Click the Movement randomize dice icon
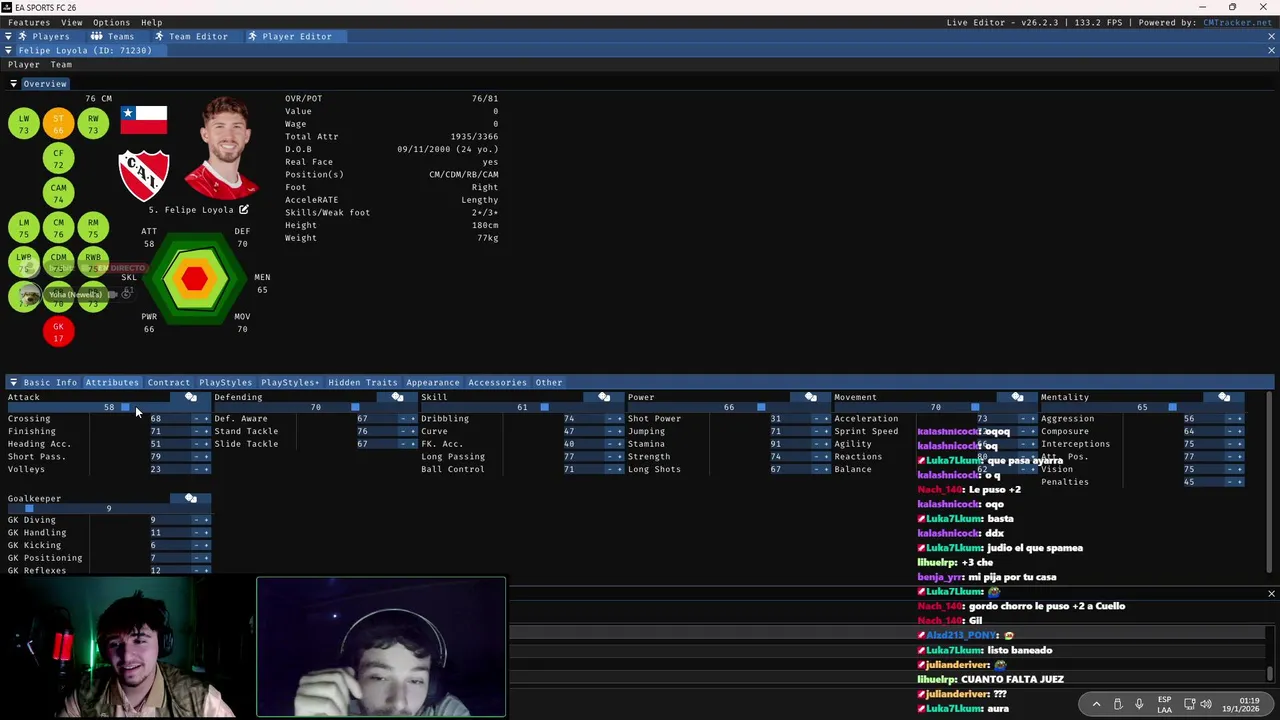The height and width of the screenshot is (720, 1280). [x=1017, y=397]
